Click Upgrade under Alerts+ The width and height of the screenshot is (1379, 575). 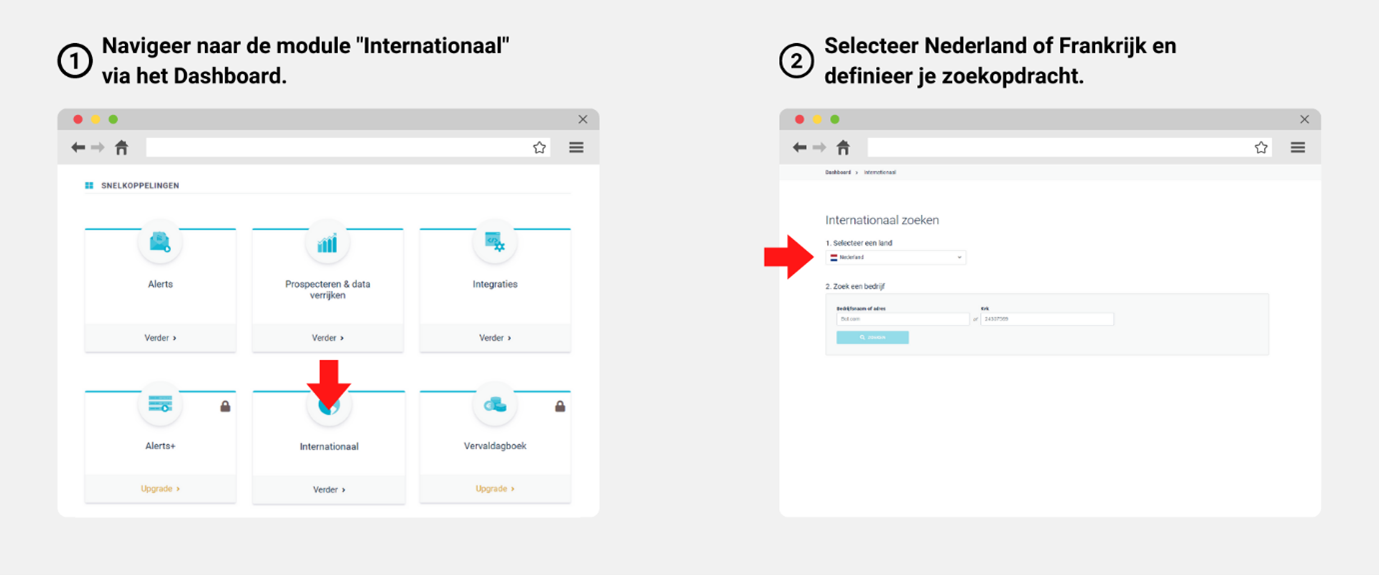pos(160,489)
